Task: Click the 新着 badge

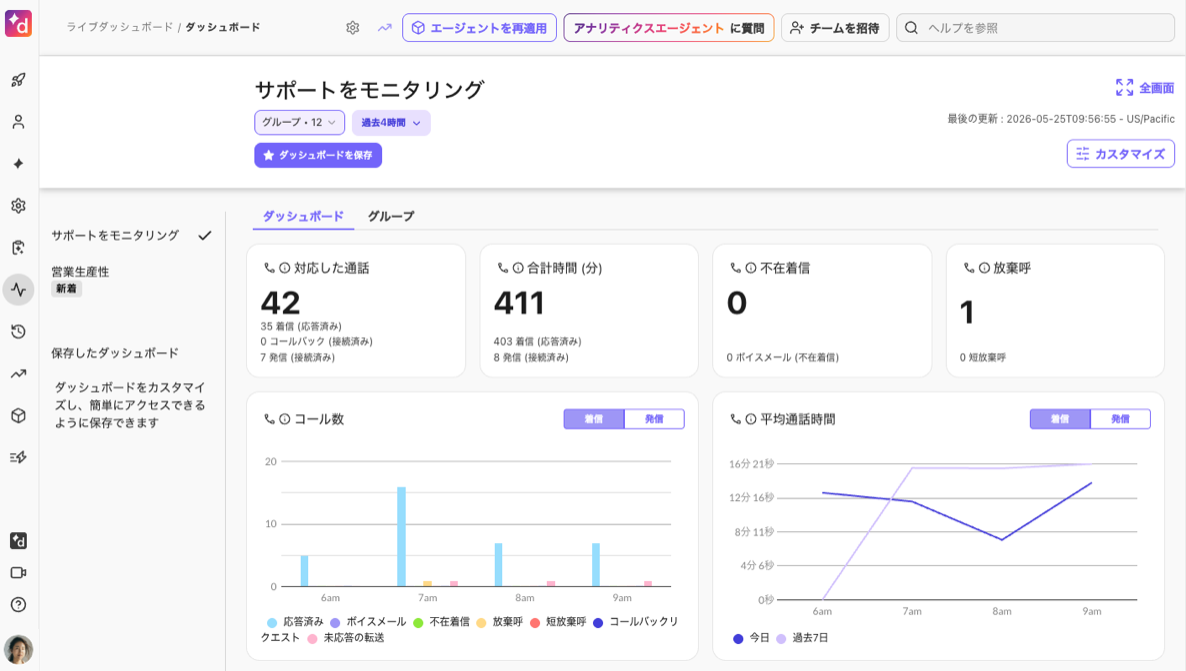Action: pos(67,289)
